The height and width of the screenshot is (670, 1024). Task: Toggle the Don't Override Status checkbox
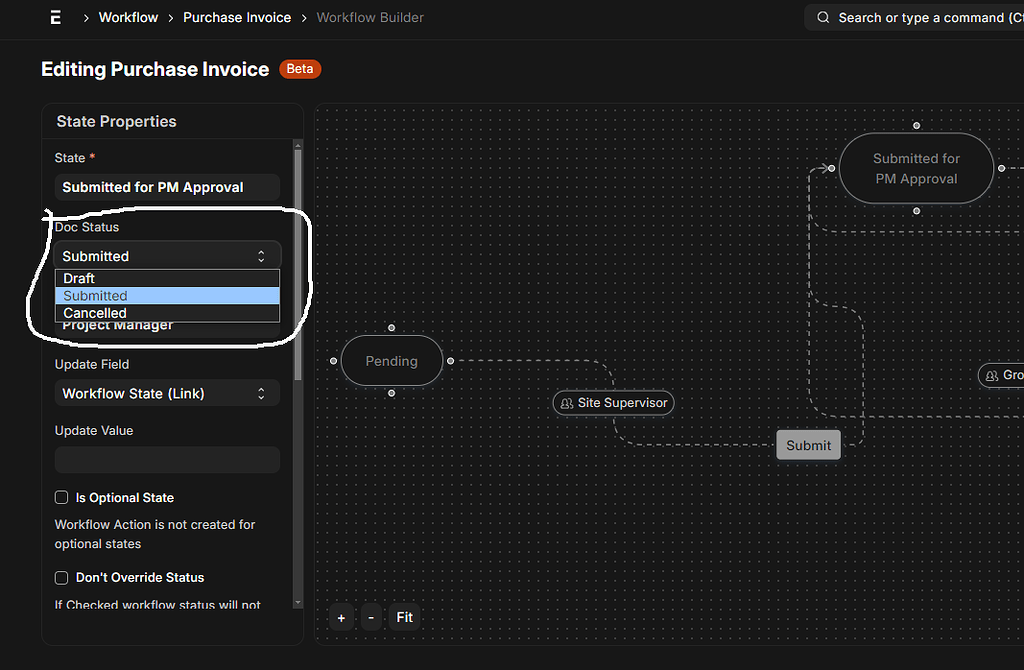point(62,577)
